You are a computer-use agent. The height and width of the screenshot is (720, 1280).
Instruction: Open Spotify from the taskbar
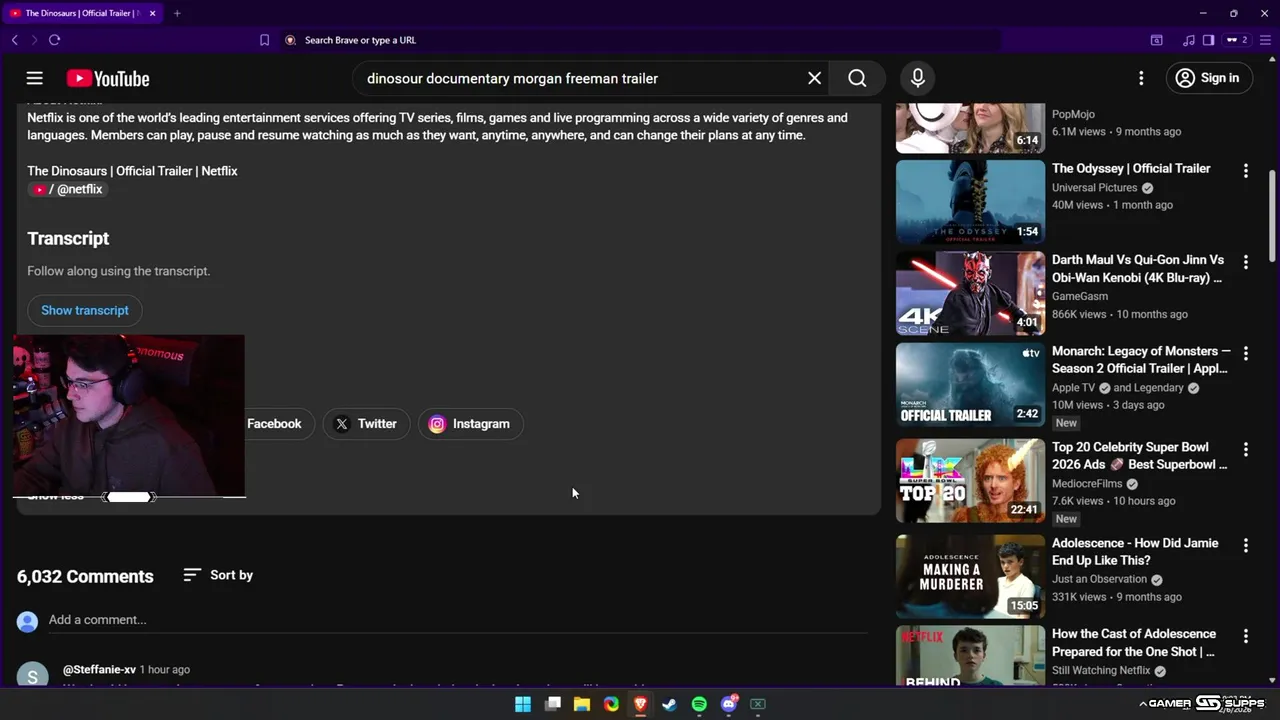(x=699, y=704)
